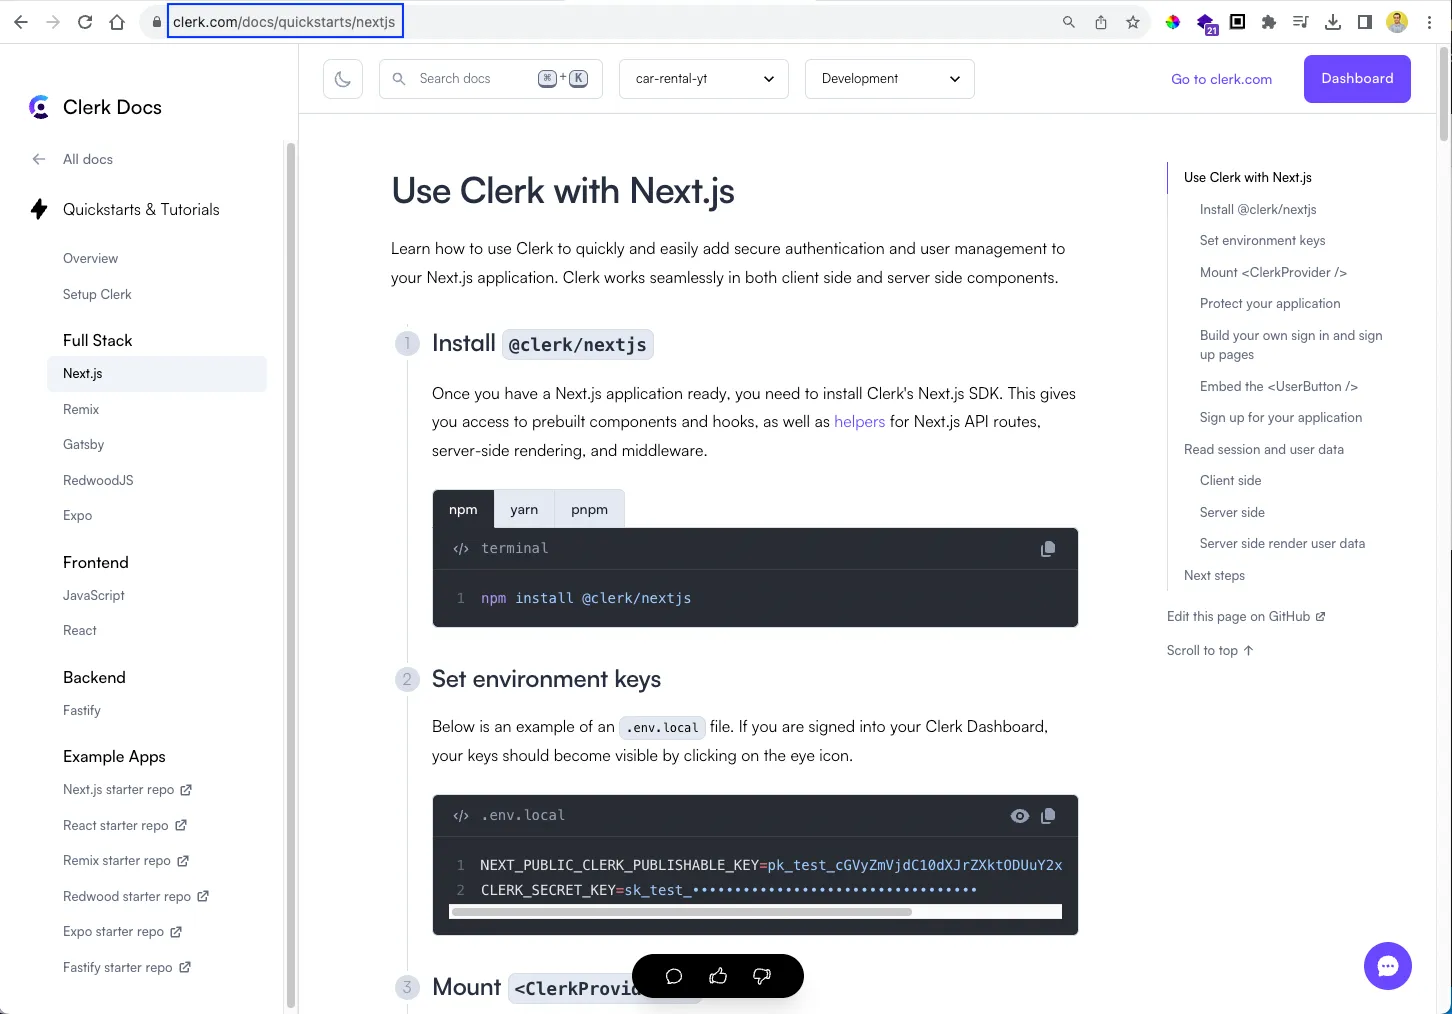1452x1014 pixels.
Task: Open the Chrome profile avatar
Action: (1397, 22)
